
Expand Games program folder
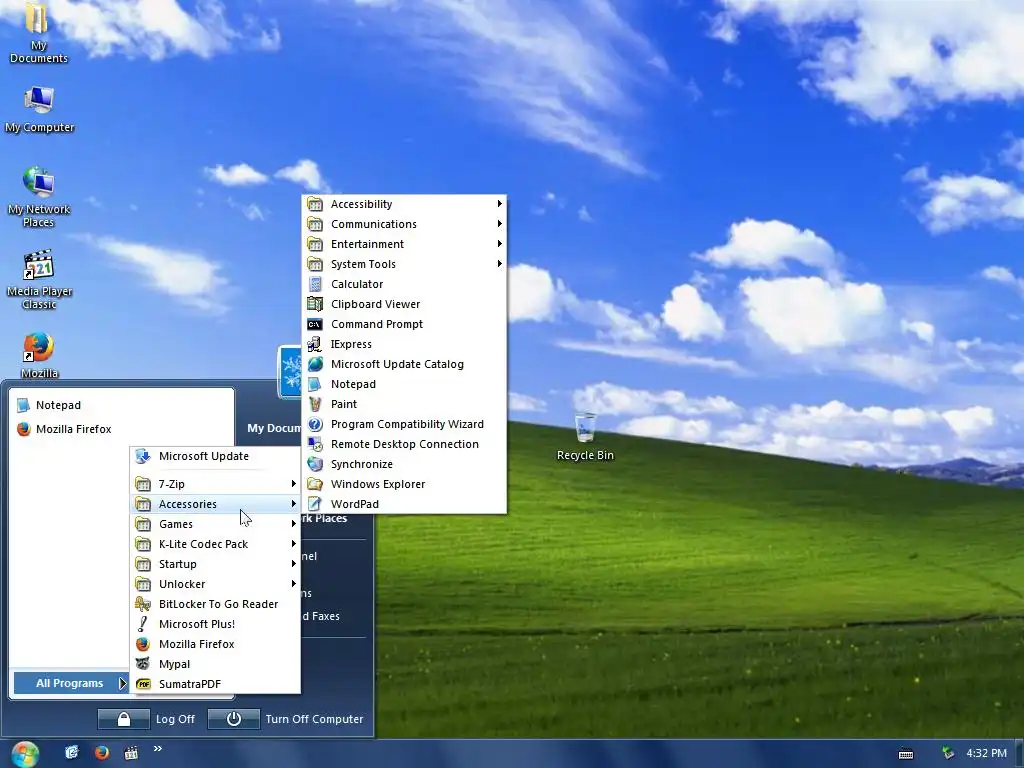[215, 524]
